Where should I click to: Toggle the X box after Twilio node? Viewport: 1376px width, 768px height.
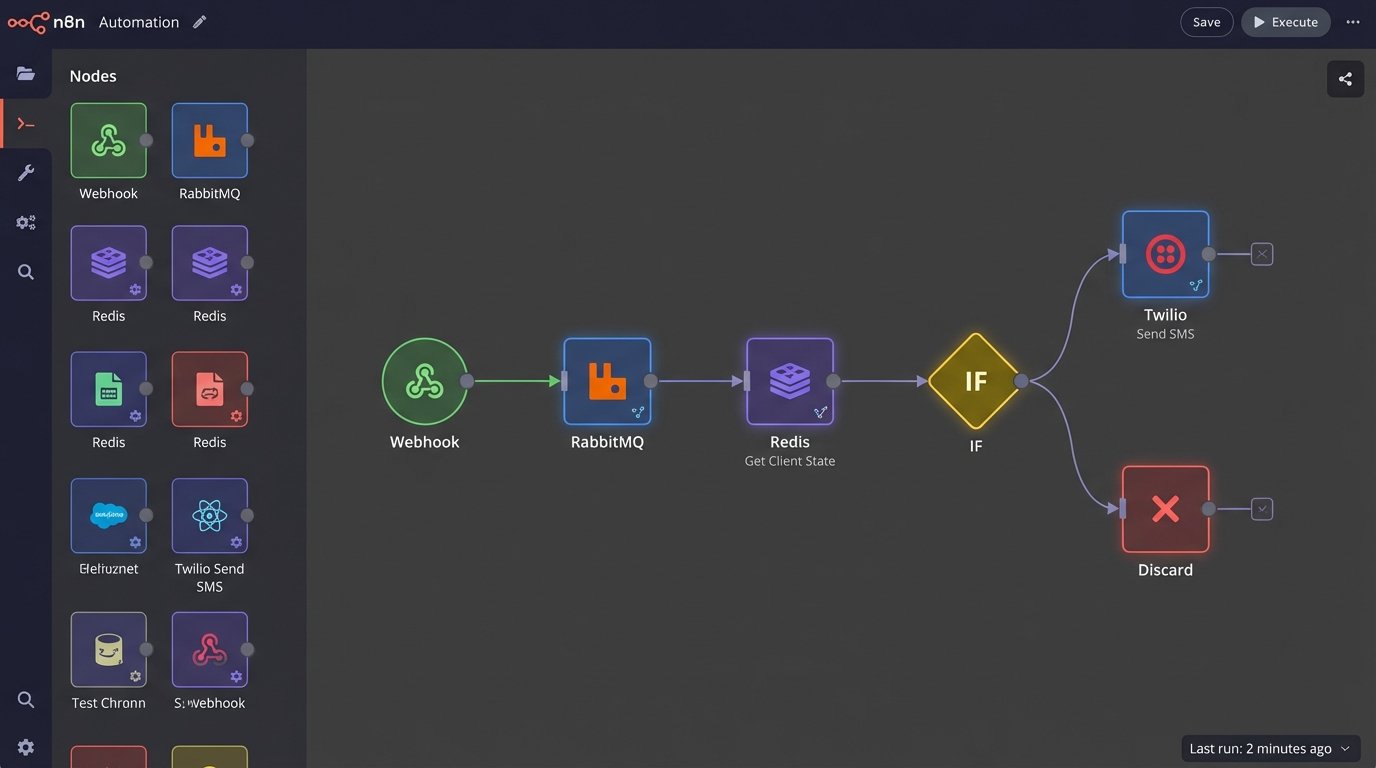pos(1262,254)
